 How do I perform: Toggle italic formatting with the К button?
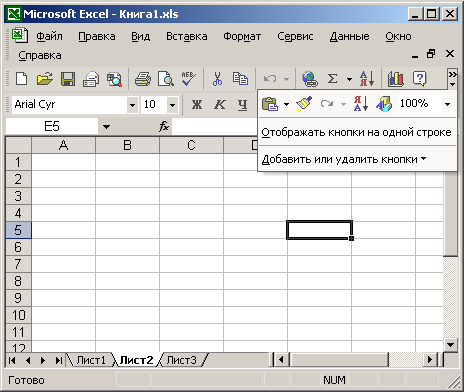click(219, 105)
